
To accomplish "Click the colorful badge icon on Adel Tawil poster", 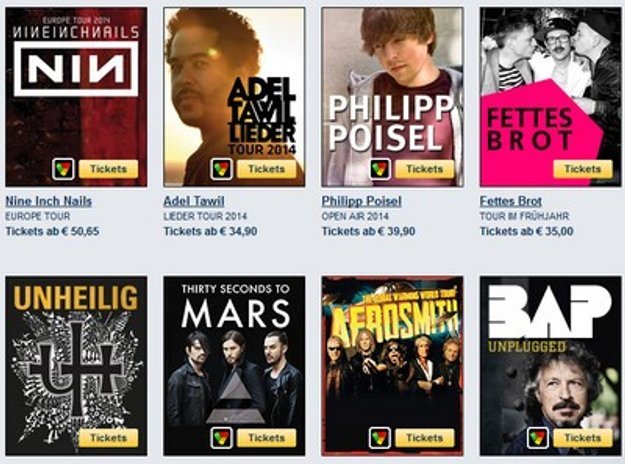I will click(221, 169).
